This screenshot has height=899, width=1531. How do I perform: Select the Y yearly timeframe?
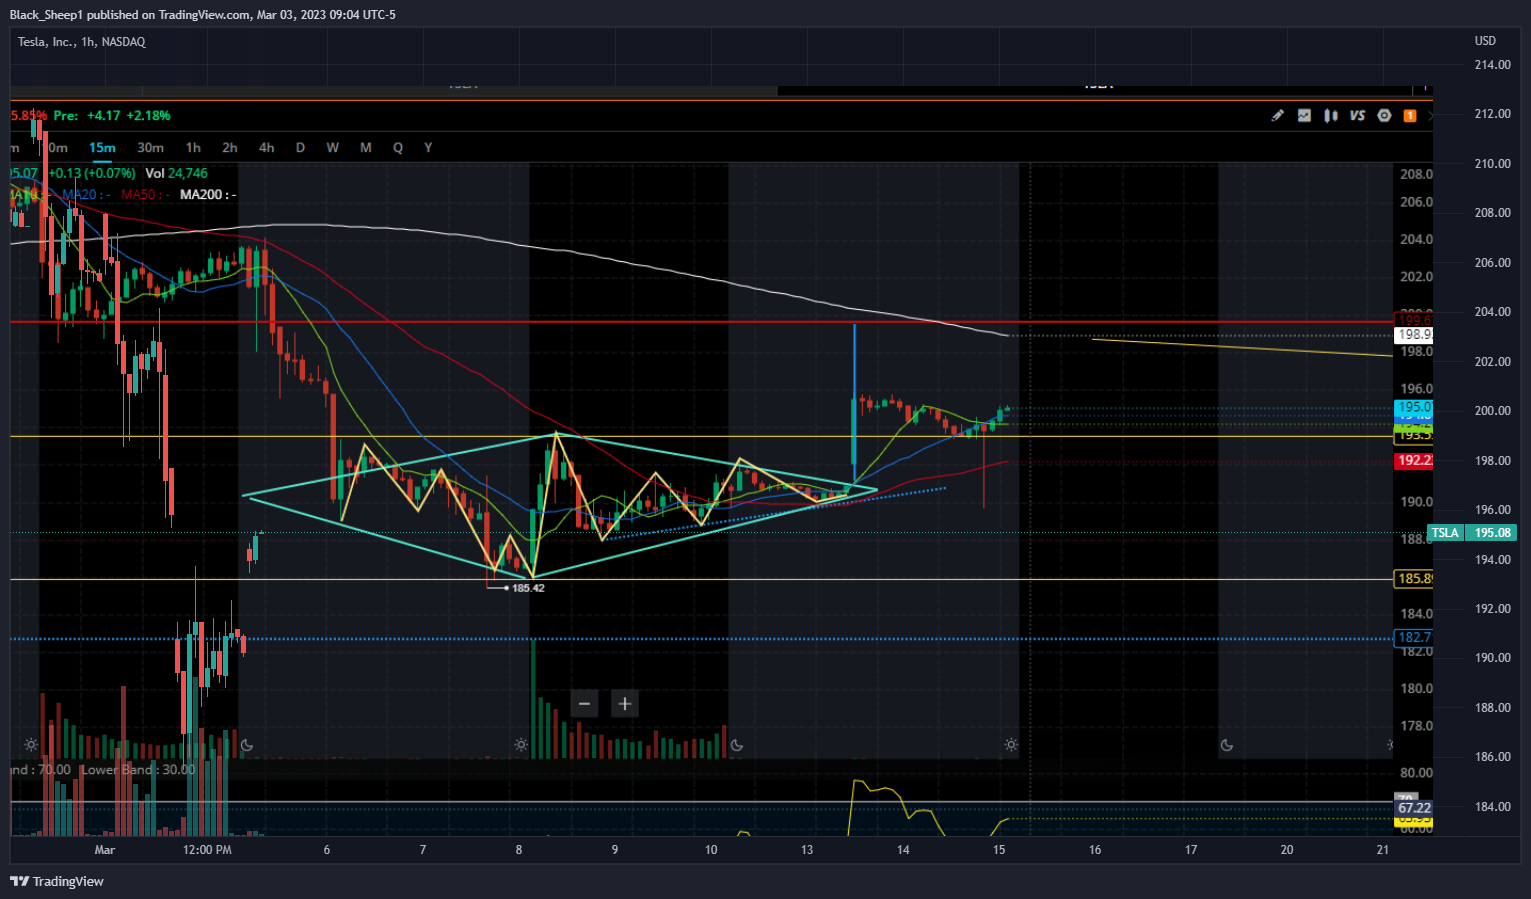coord(428,148)
